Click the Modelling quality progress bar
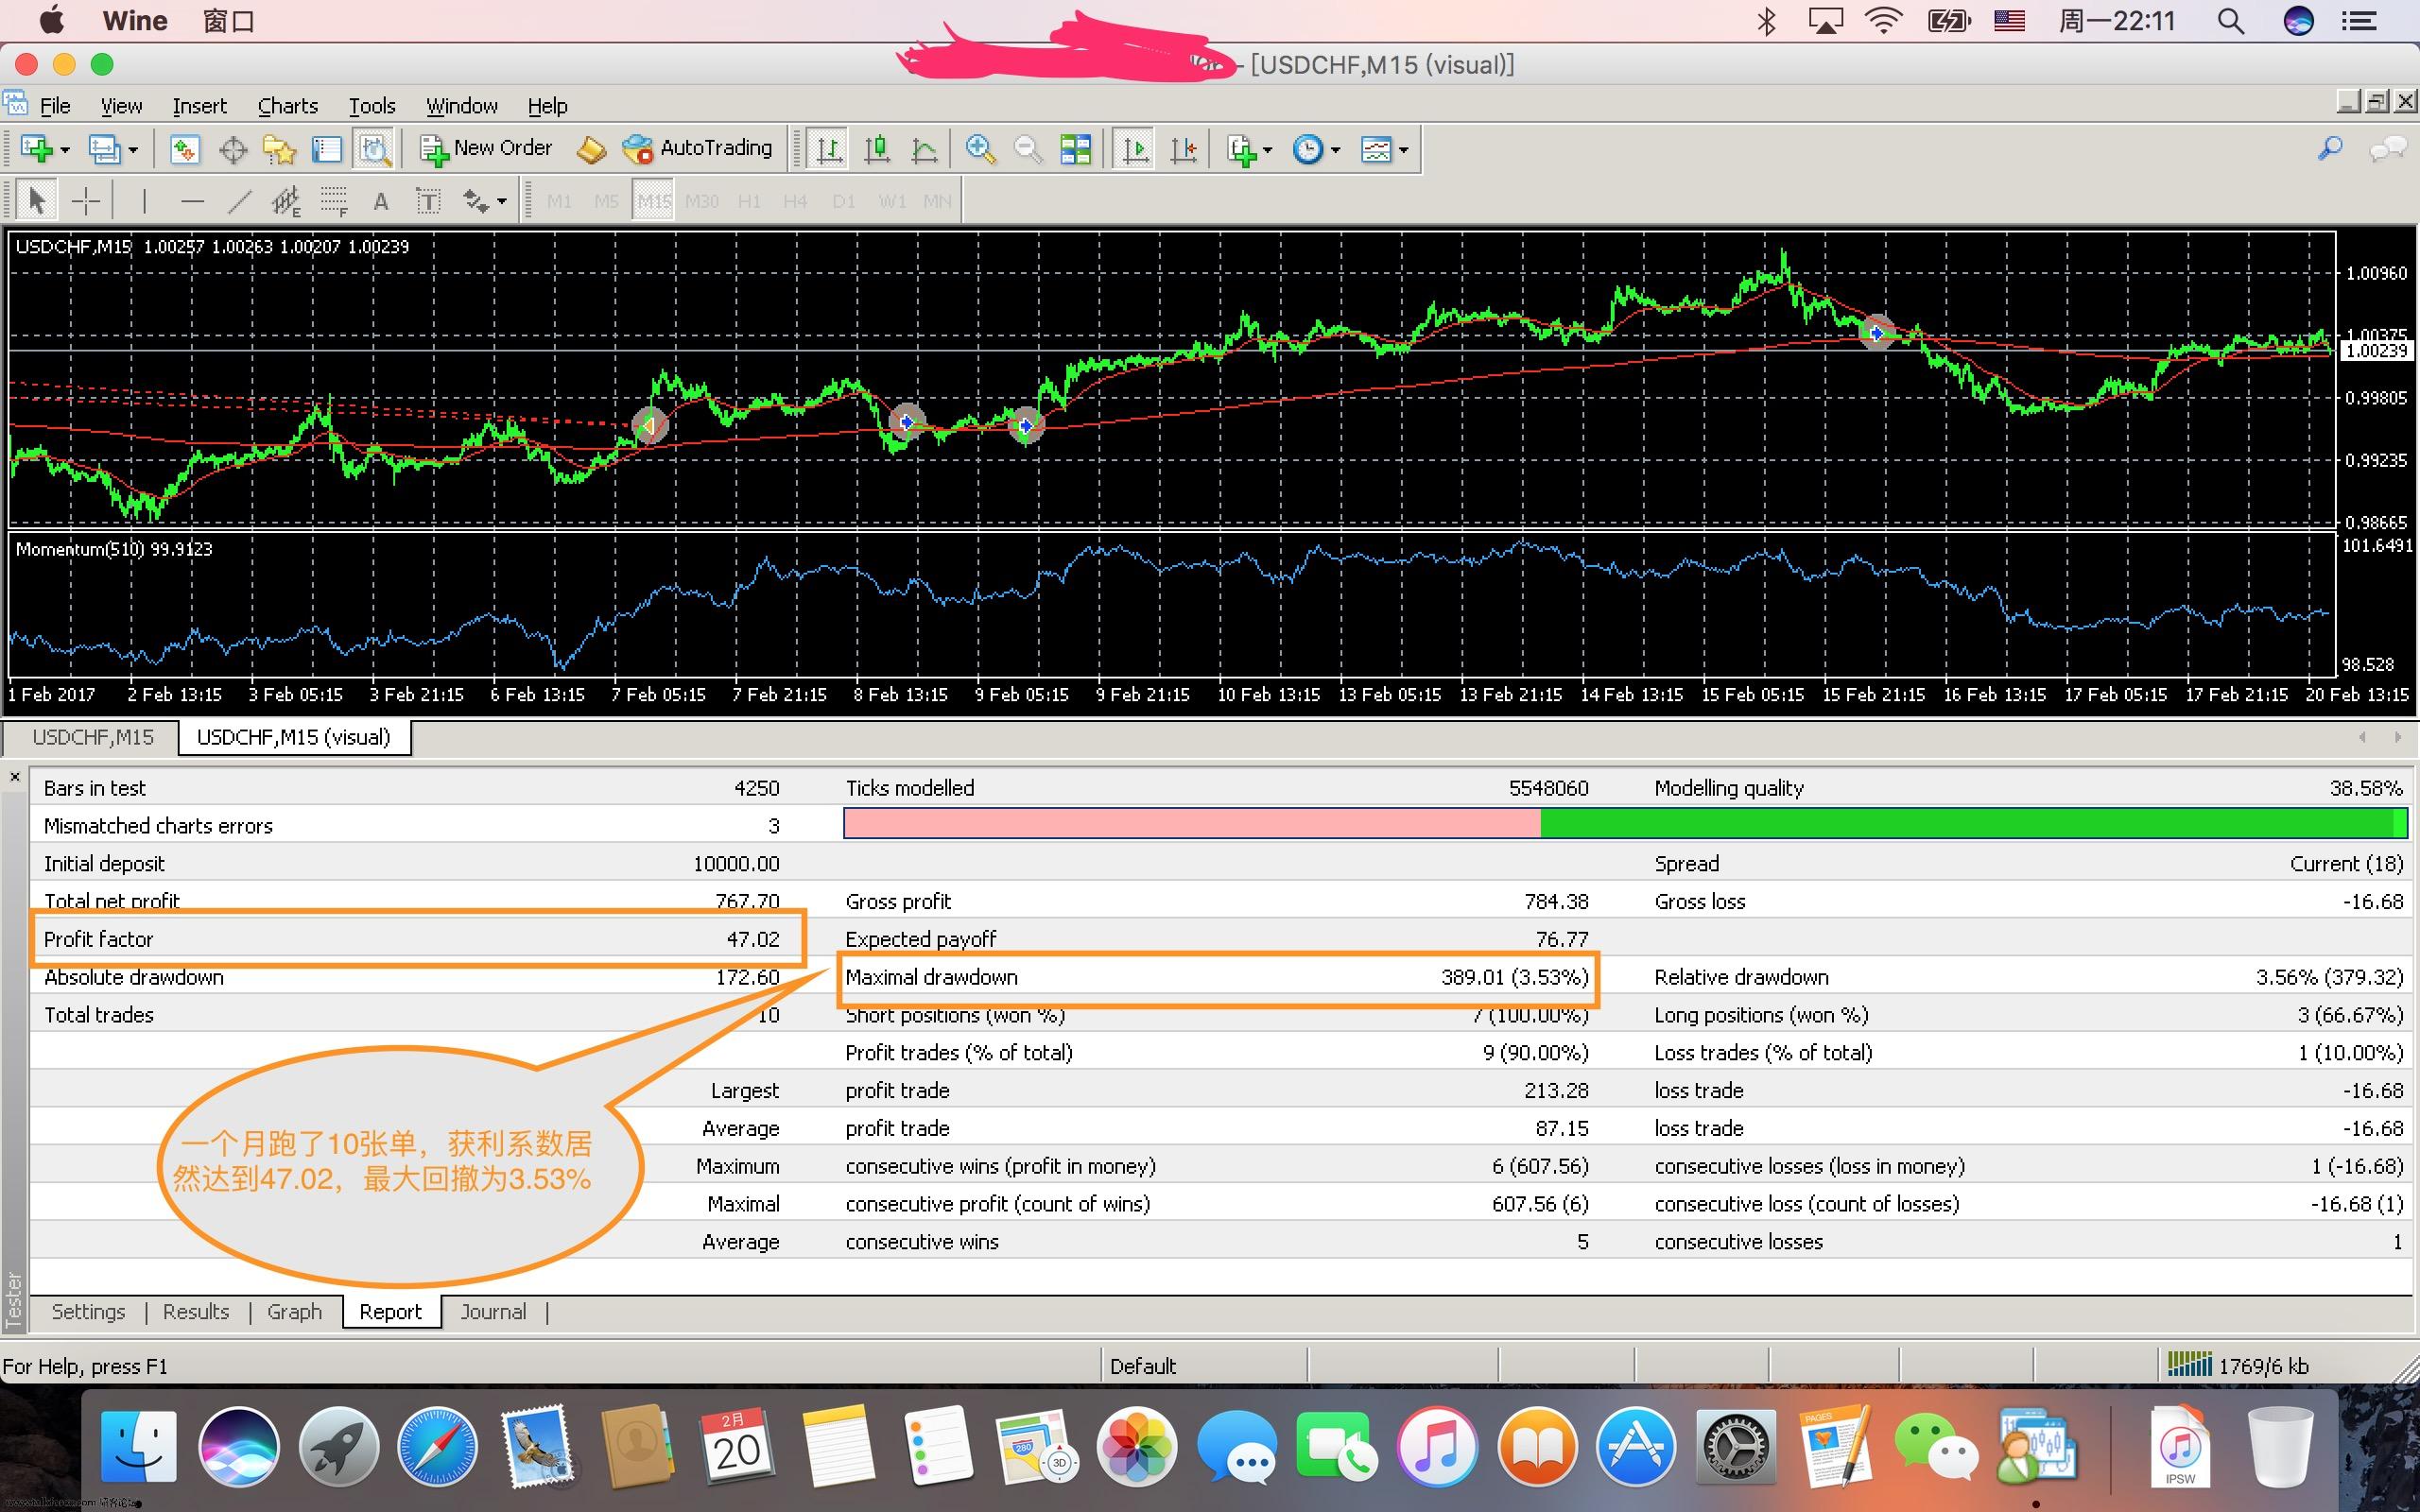The height and width of the screenshot is (1512, 2420). pyautogui.click(x=1625, y=823)
